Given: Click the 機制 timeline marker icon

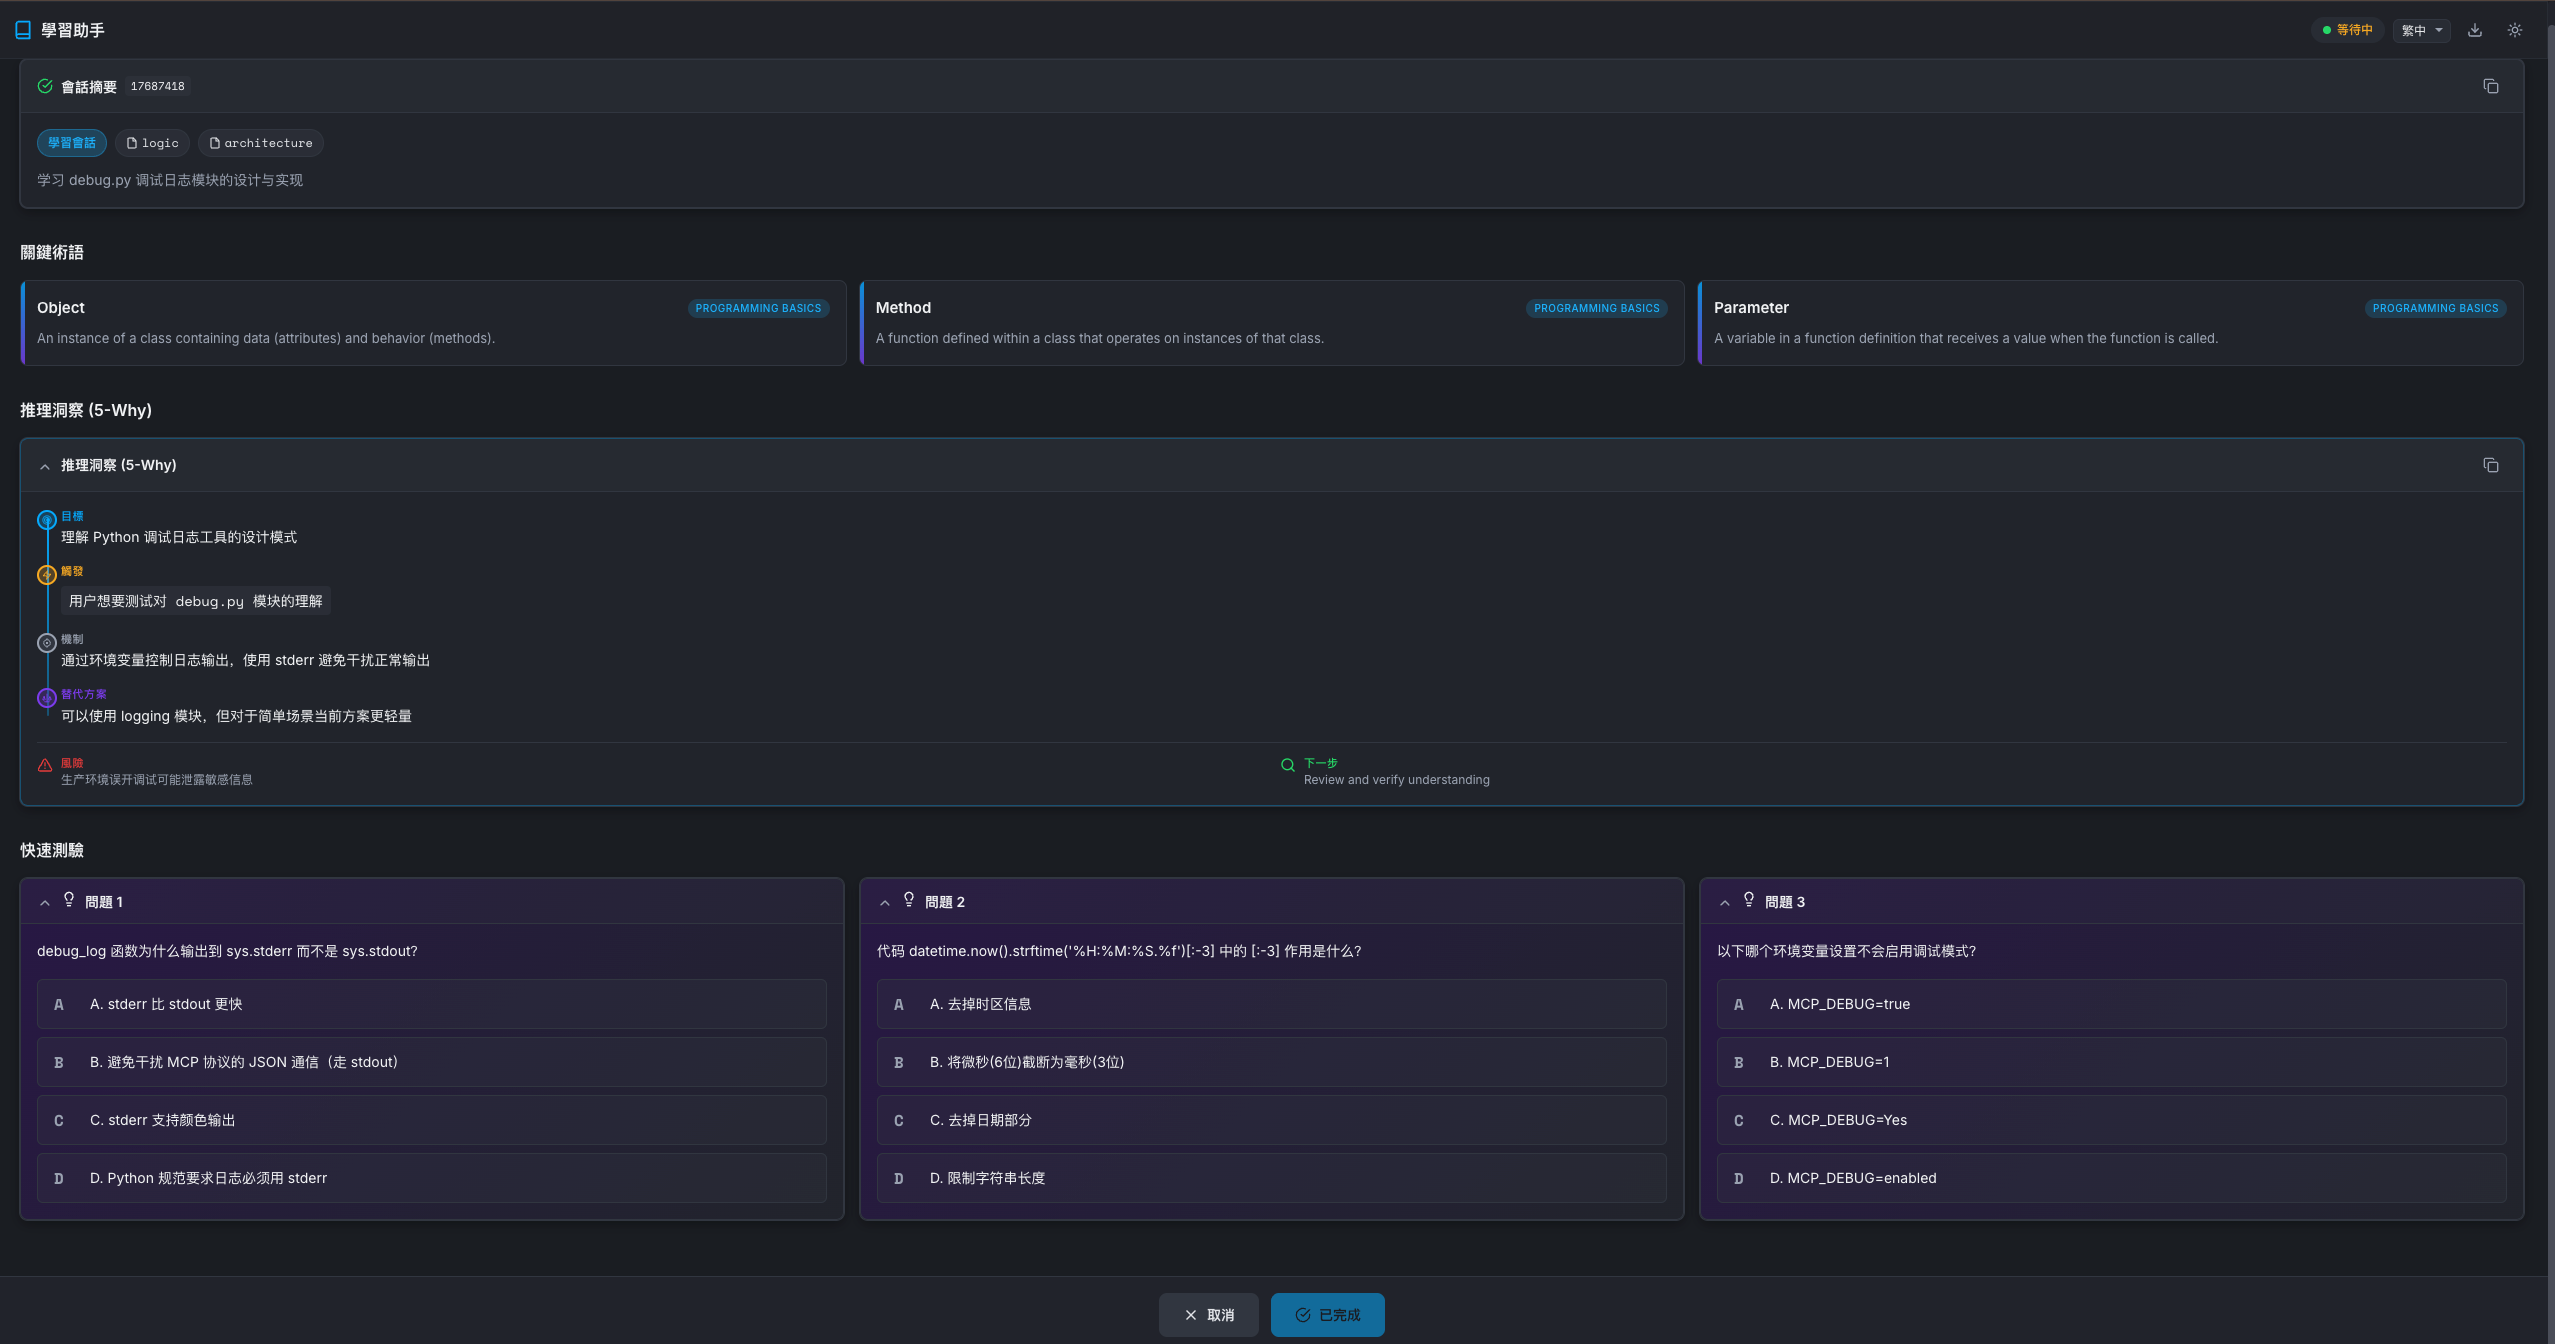Looking at the screenshot, I should (47, 643).
